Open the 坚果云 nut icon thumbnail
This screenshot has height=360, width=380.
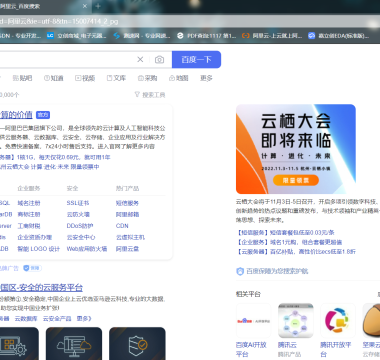point(371,321)
